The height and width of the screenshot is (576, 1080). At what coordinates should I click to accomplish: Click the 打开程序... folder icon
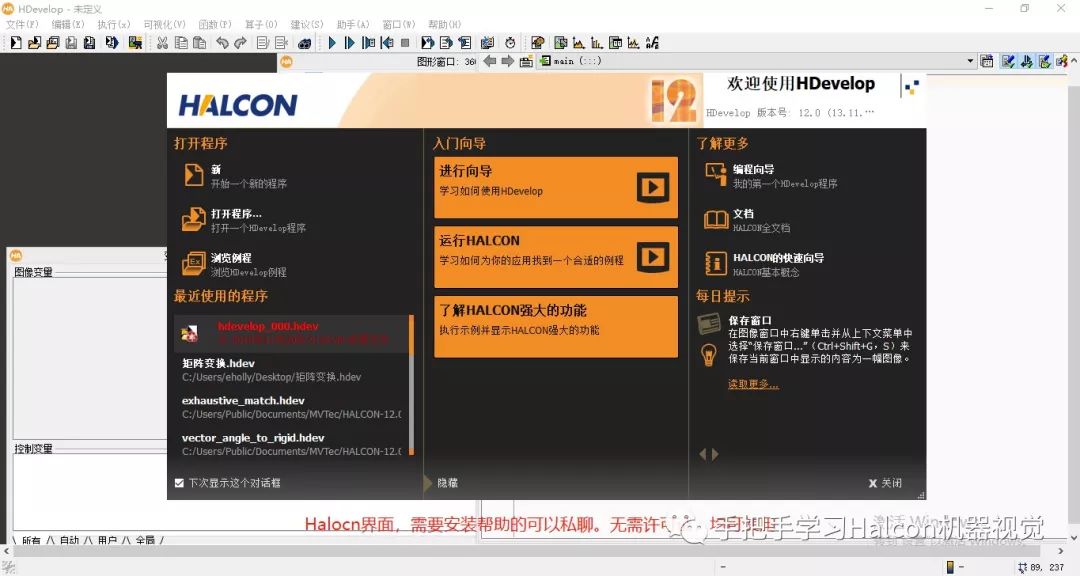click(194, 220)
